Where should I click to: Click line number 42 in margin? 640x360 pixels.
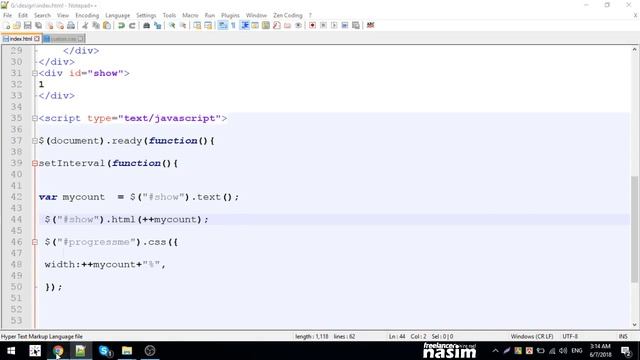click(16, 197)
